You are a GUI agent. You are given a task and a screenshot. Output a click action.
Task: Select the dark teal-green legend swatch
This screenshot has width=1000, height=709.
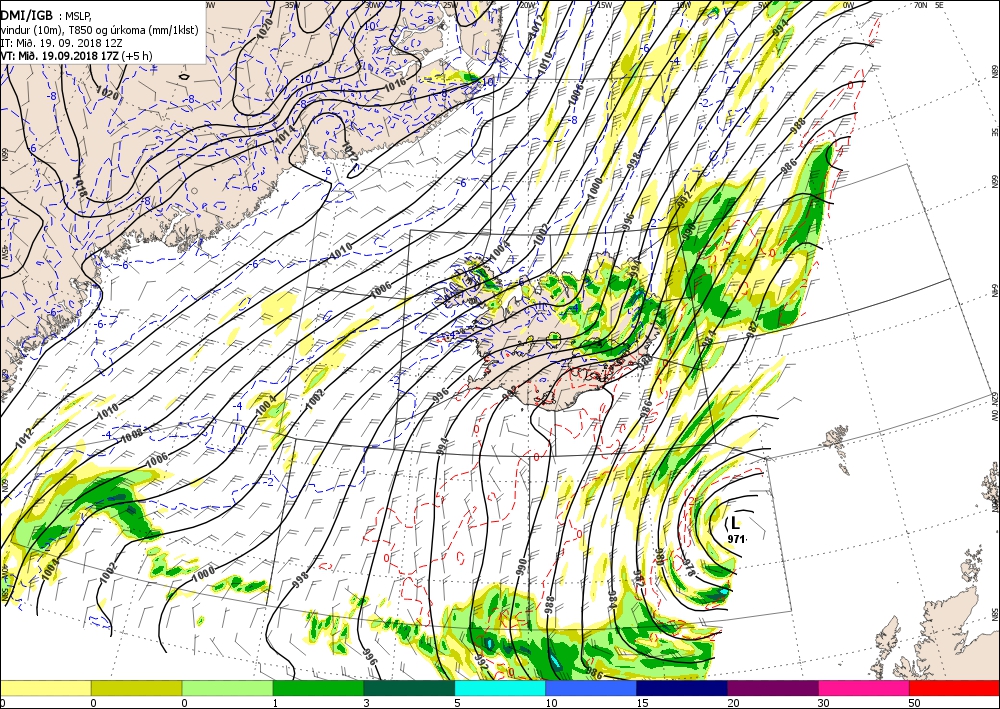coord(409,688)
